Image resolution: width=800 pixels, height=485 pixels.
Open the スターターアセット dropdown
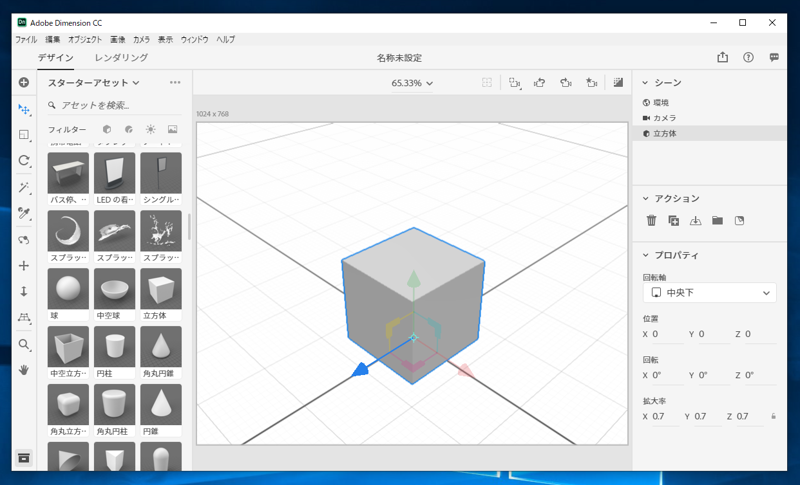tap(93, 83)
